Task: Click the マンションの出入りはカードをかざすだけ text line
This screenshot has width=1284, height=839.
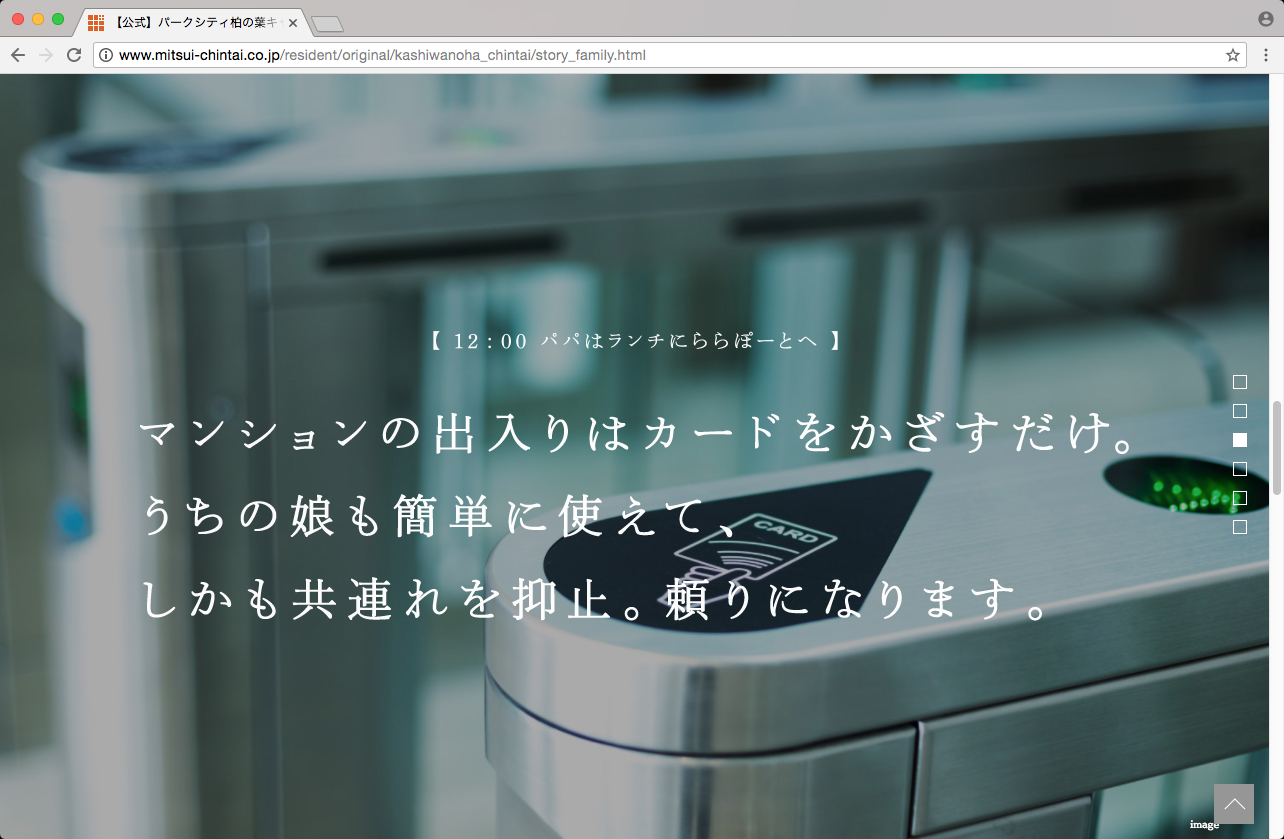Action: click(x=638, y=435)
